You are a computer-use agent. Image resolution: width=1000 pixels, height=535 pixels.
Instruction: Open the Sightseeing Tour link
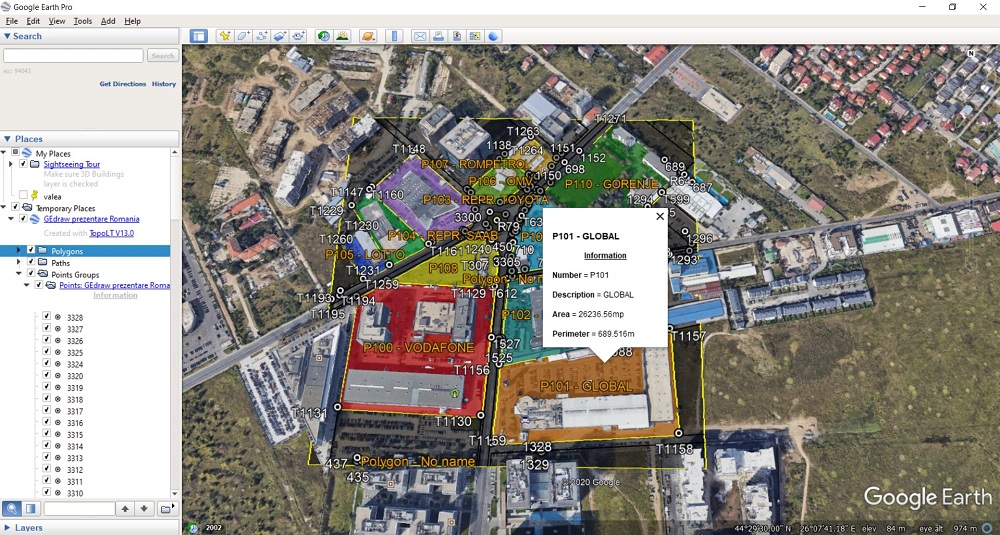point(71,164)
